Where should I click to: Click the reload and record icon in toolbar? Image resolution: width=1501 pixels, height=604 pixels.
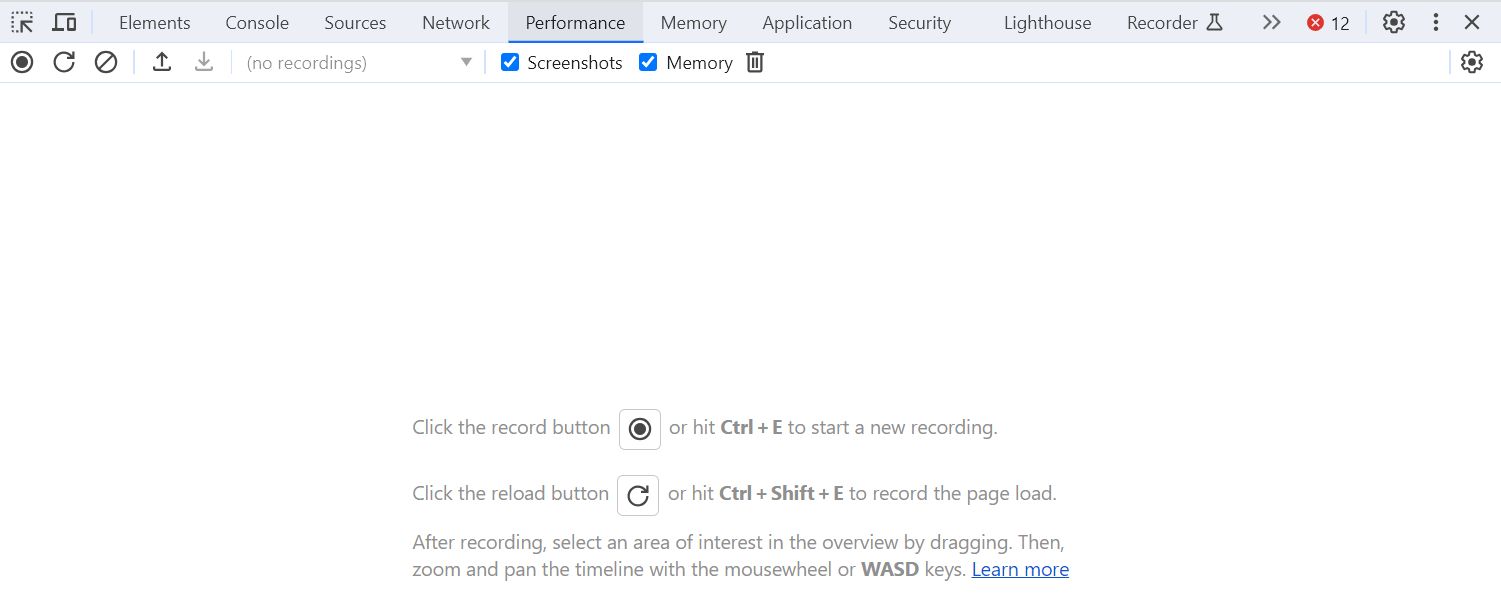coord(64,63)
